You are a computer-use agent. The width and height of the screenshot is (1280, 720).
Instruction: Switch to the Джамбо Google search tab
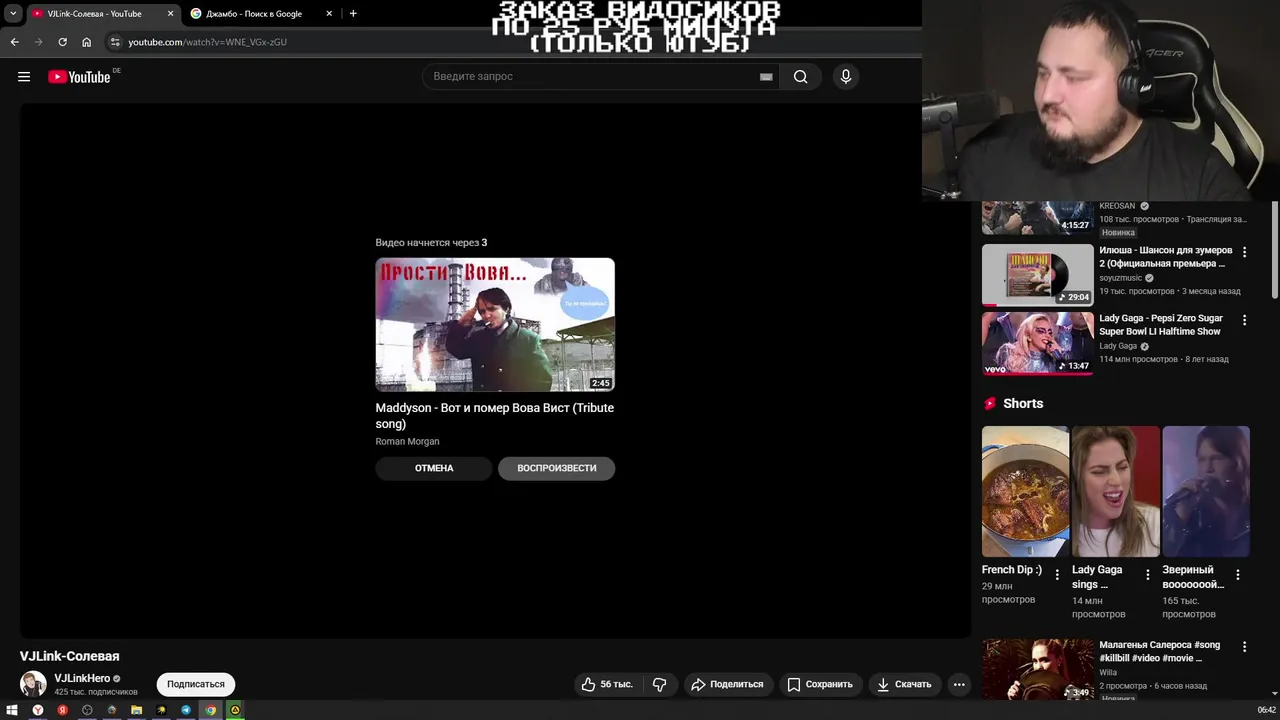coord(262,14)
